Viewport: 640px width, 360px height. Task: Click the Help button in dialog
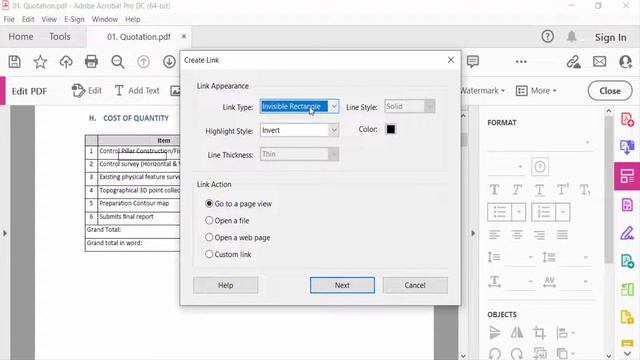pyautogui.click(x=225, y=285)
